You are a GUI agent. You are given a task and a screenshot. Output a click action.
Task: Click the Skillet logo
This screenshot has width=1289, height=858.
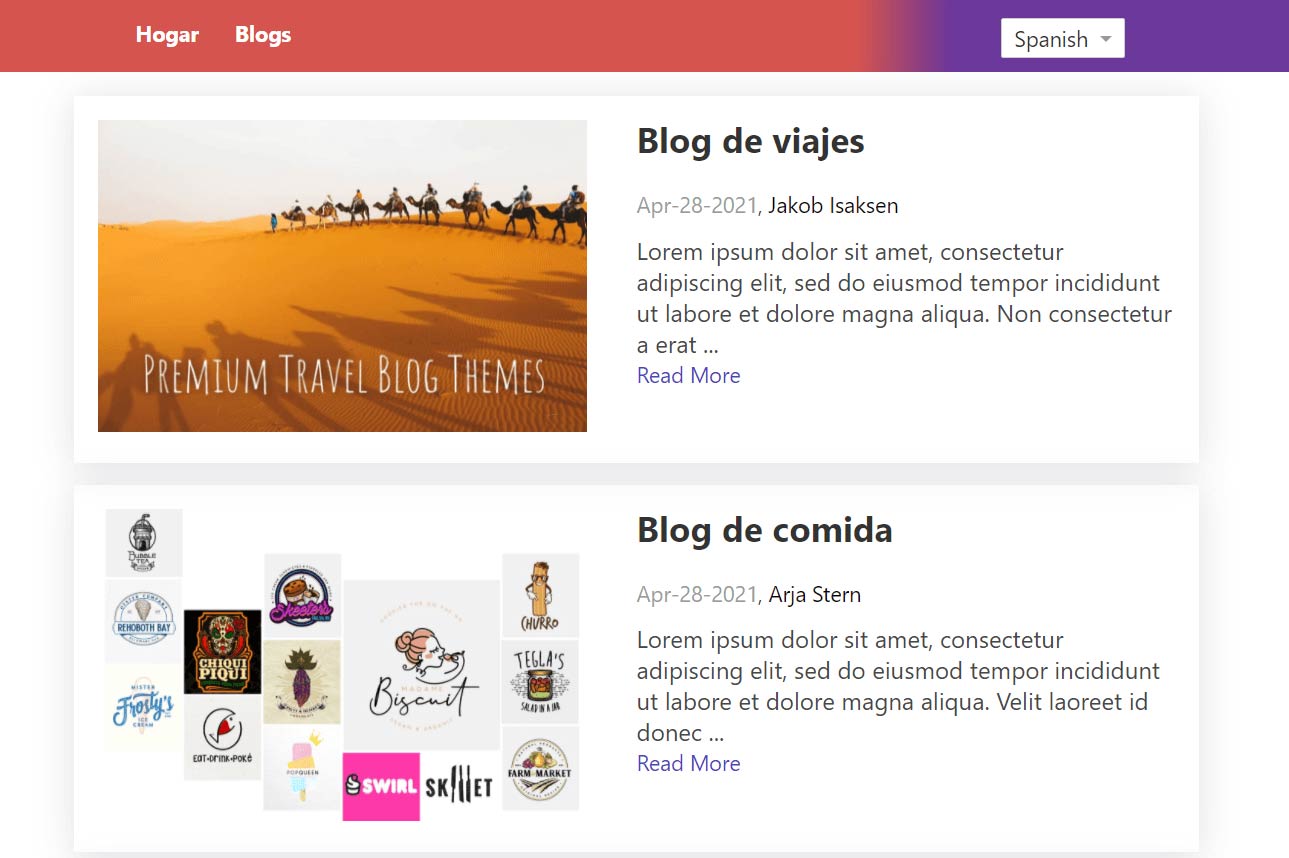coord(459,787)
